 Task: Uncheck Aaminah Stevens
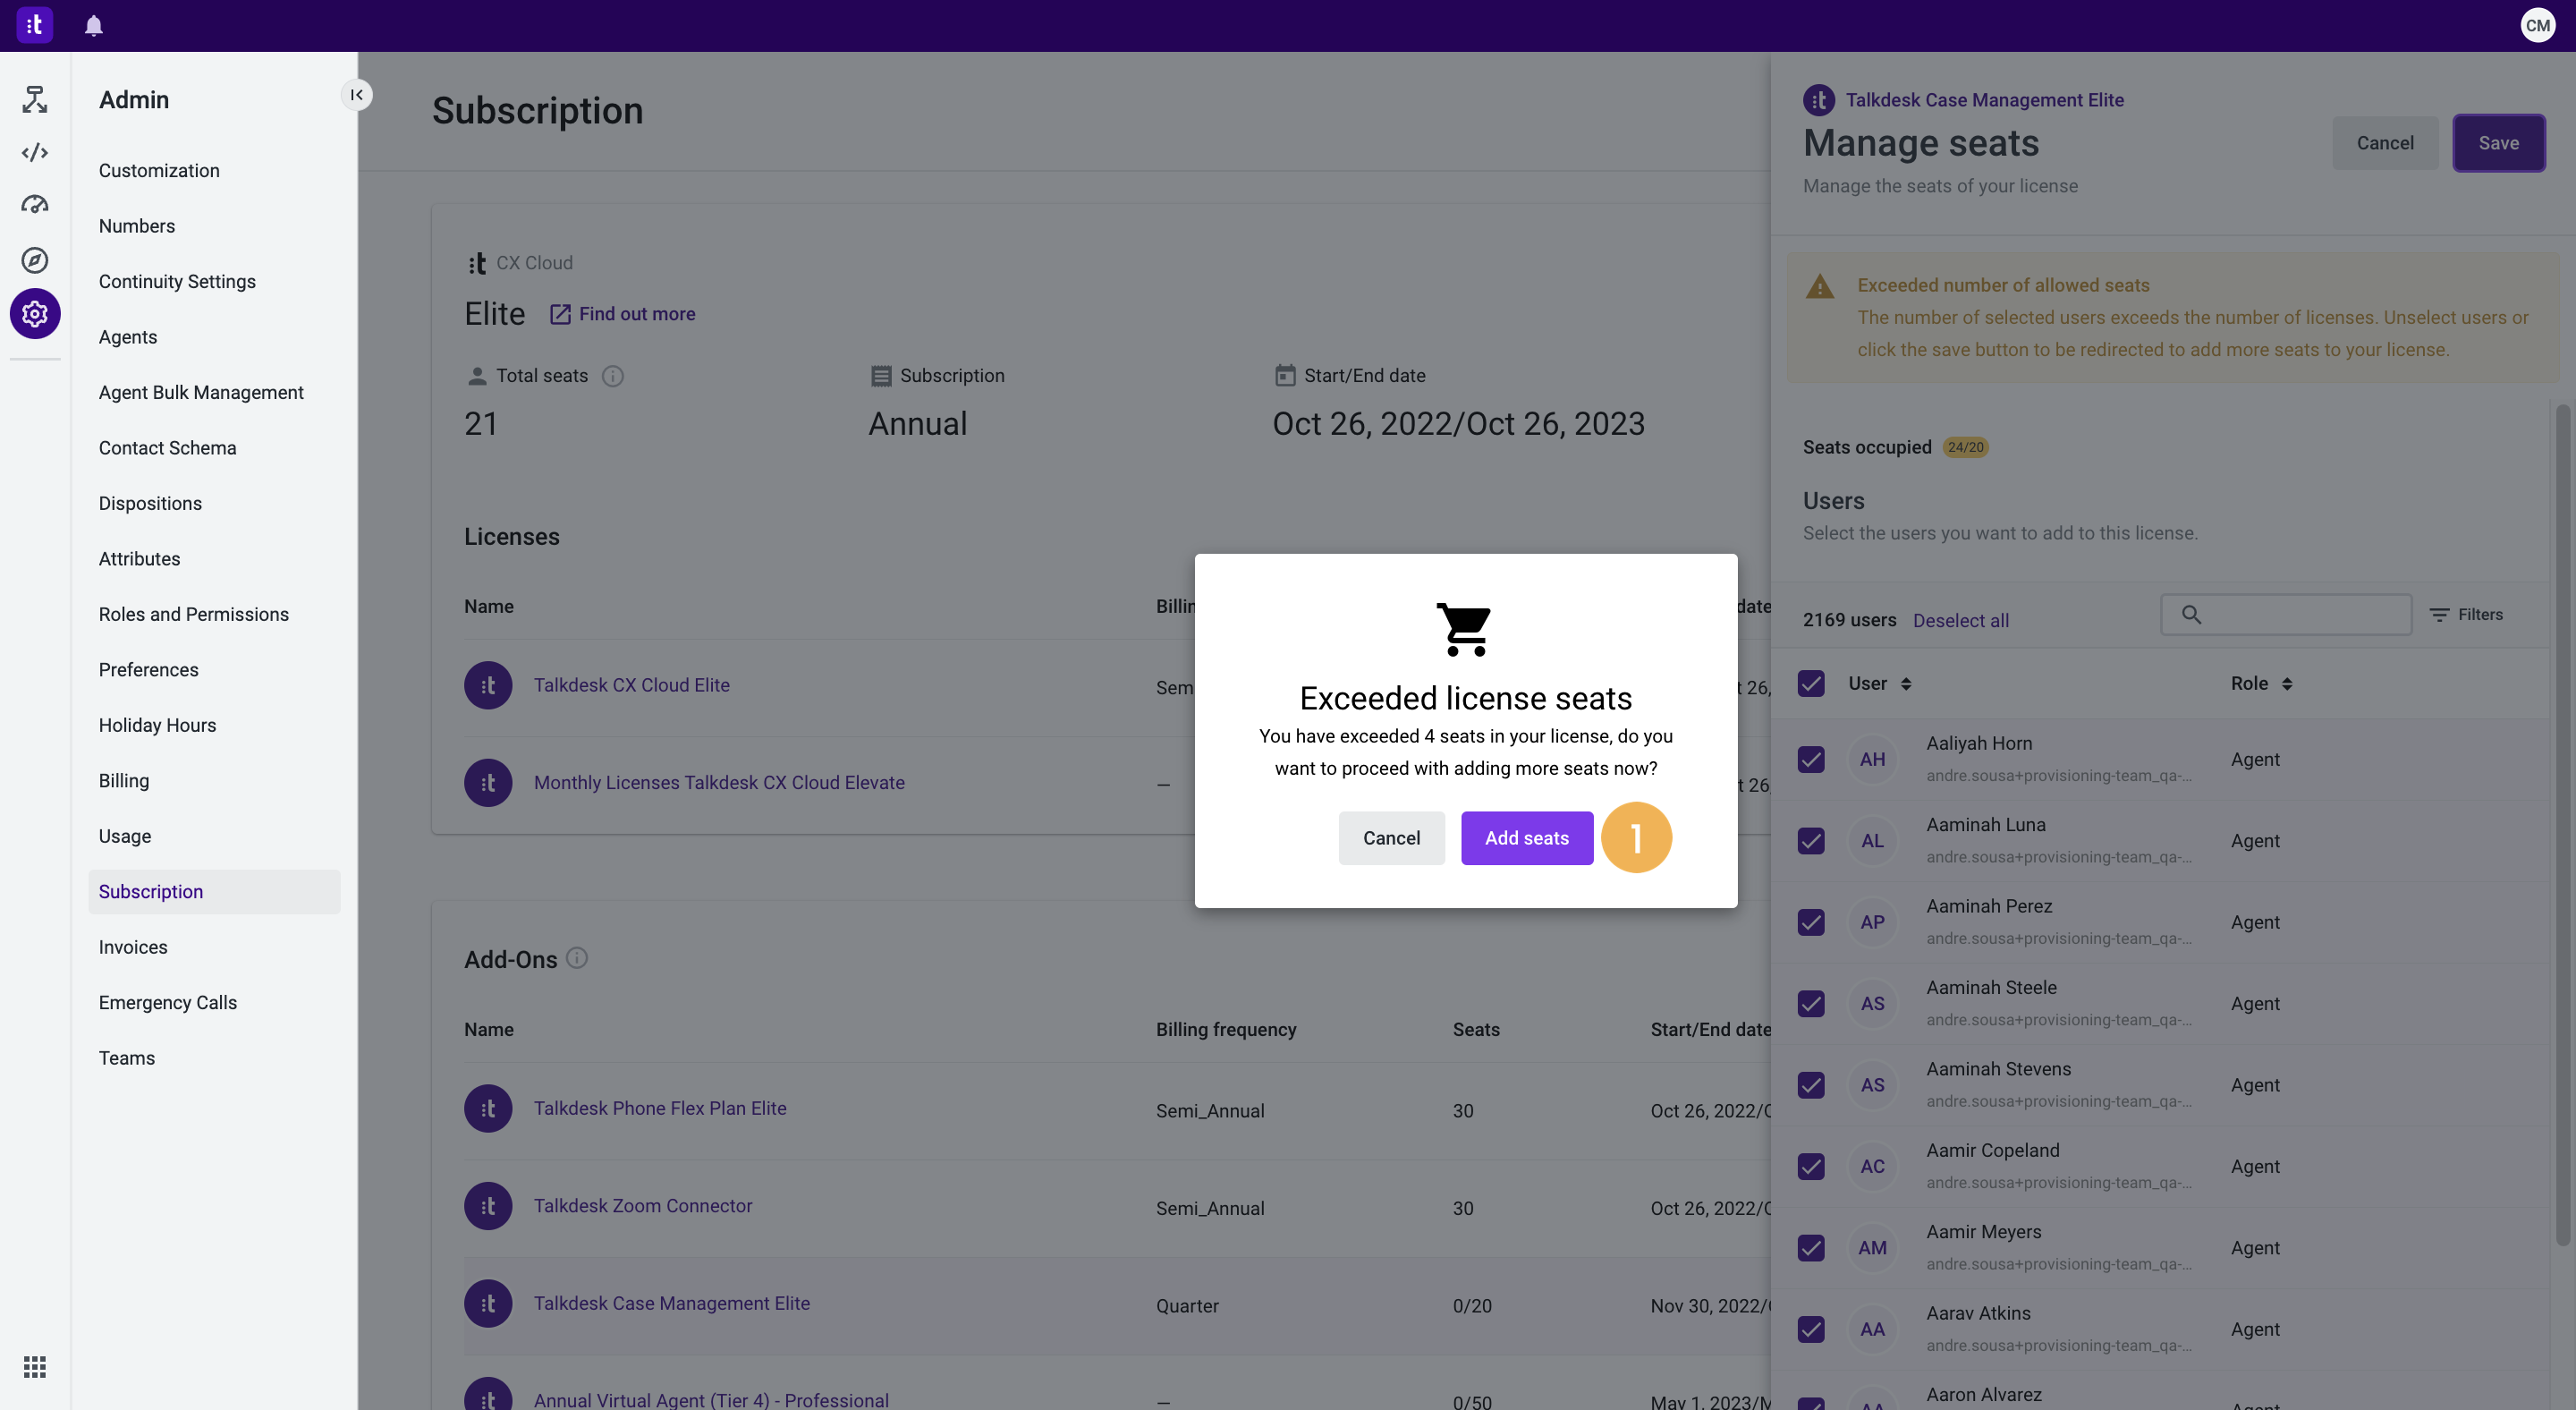1811,1086
